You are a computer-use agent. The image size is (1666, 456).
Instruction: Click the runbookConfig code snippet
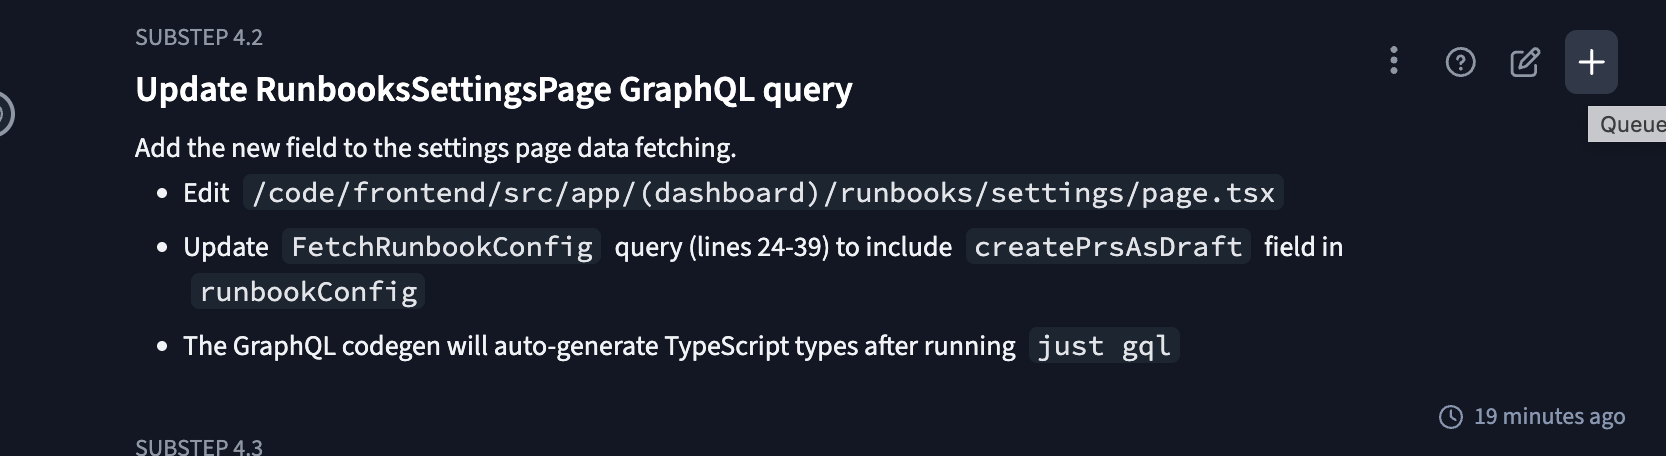(308, 292)
